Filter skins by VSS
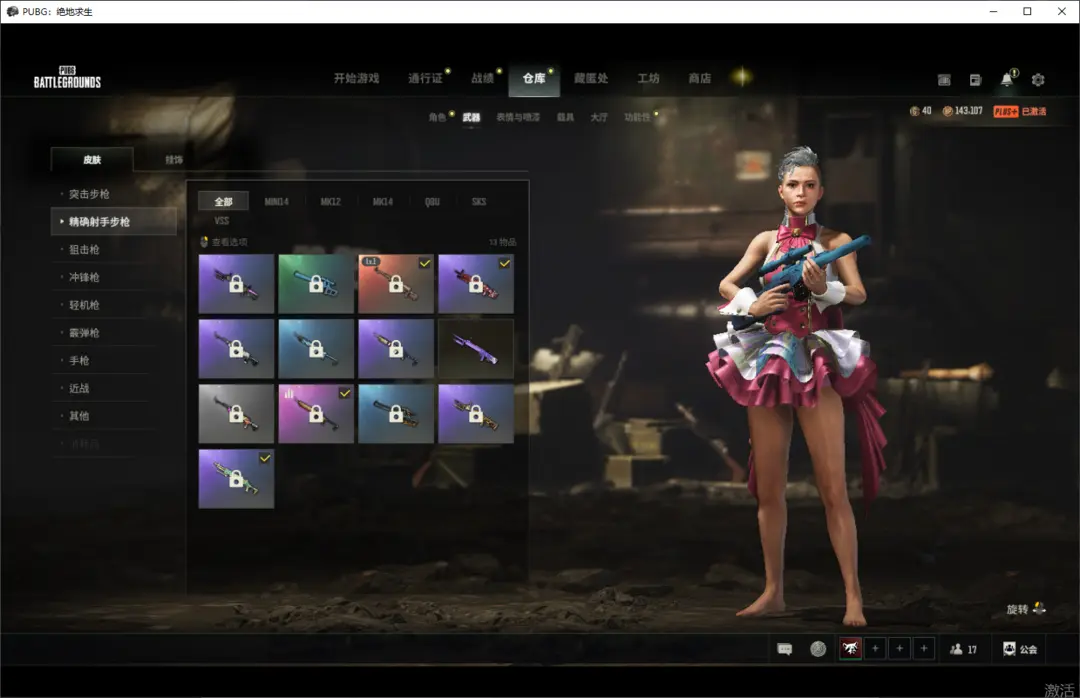This screenshot has width=1080, height=698. coord(222,221)
